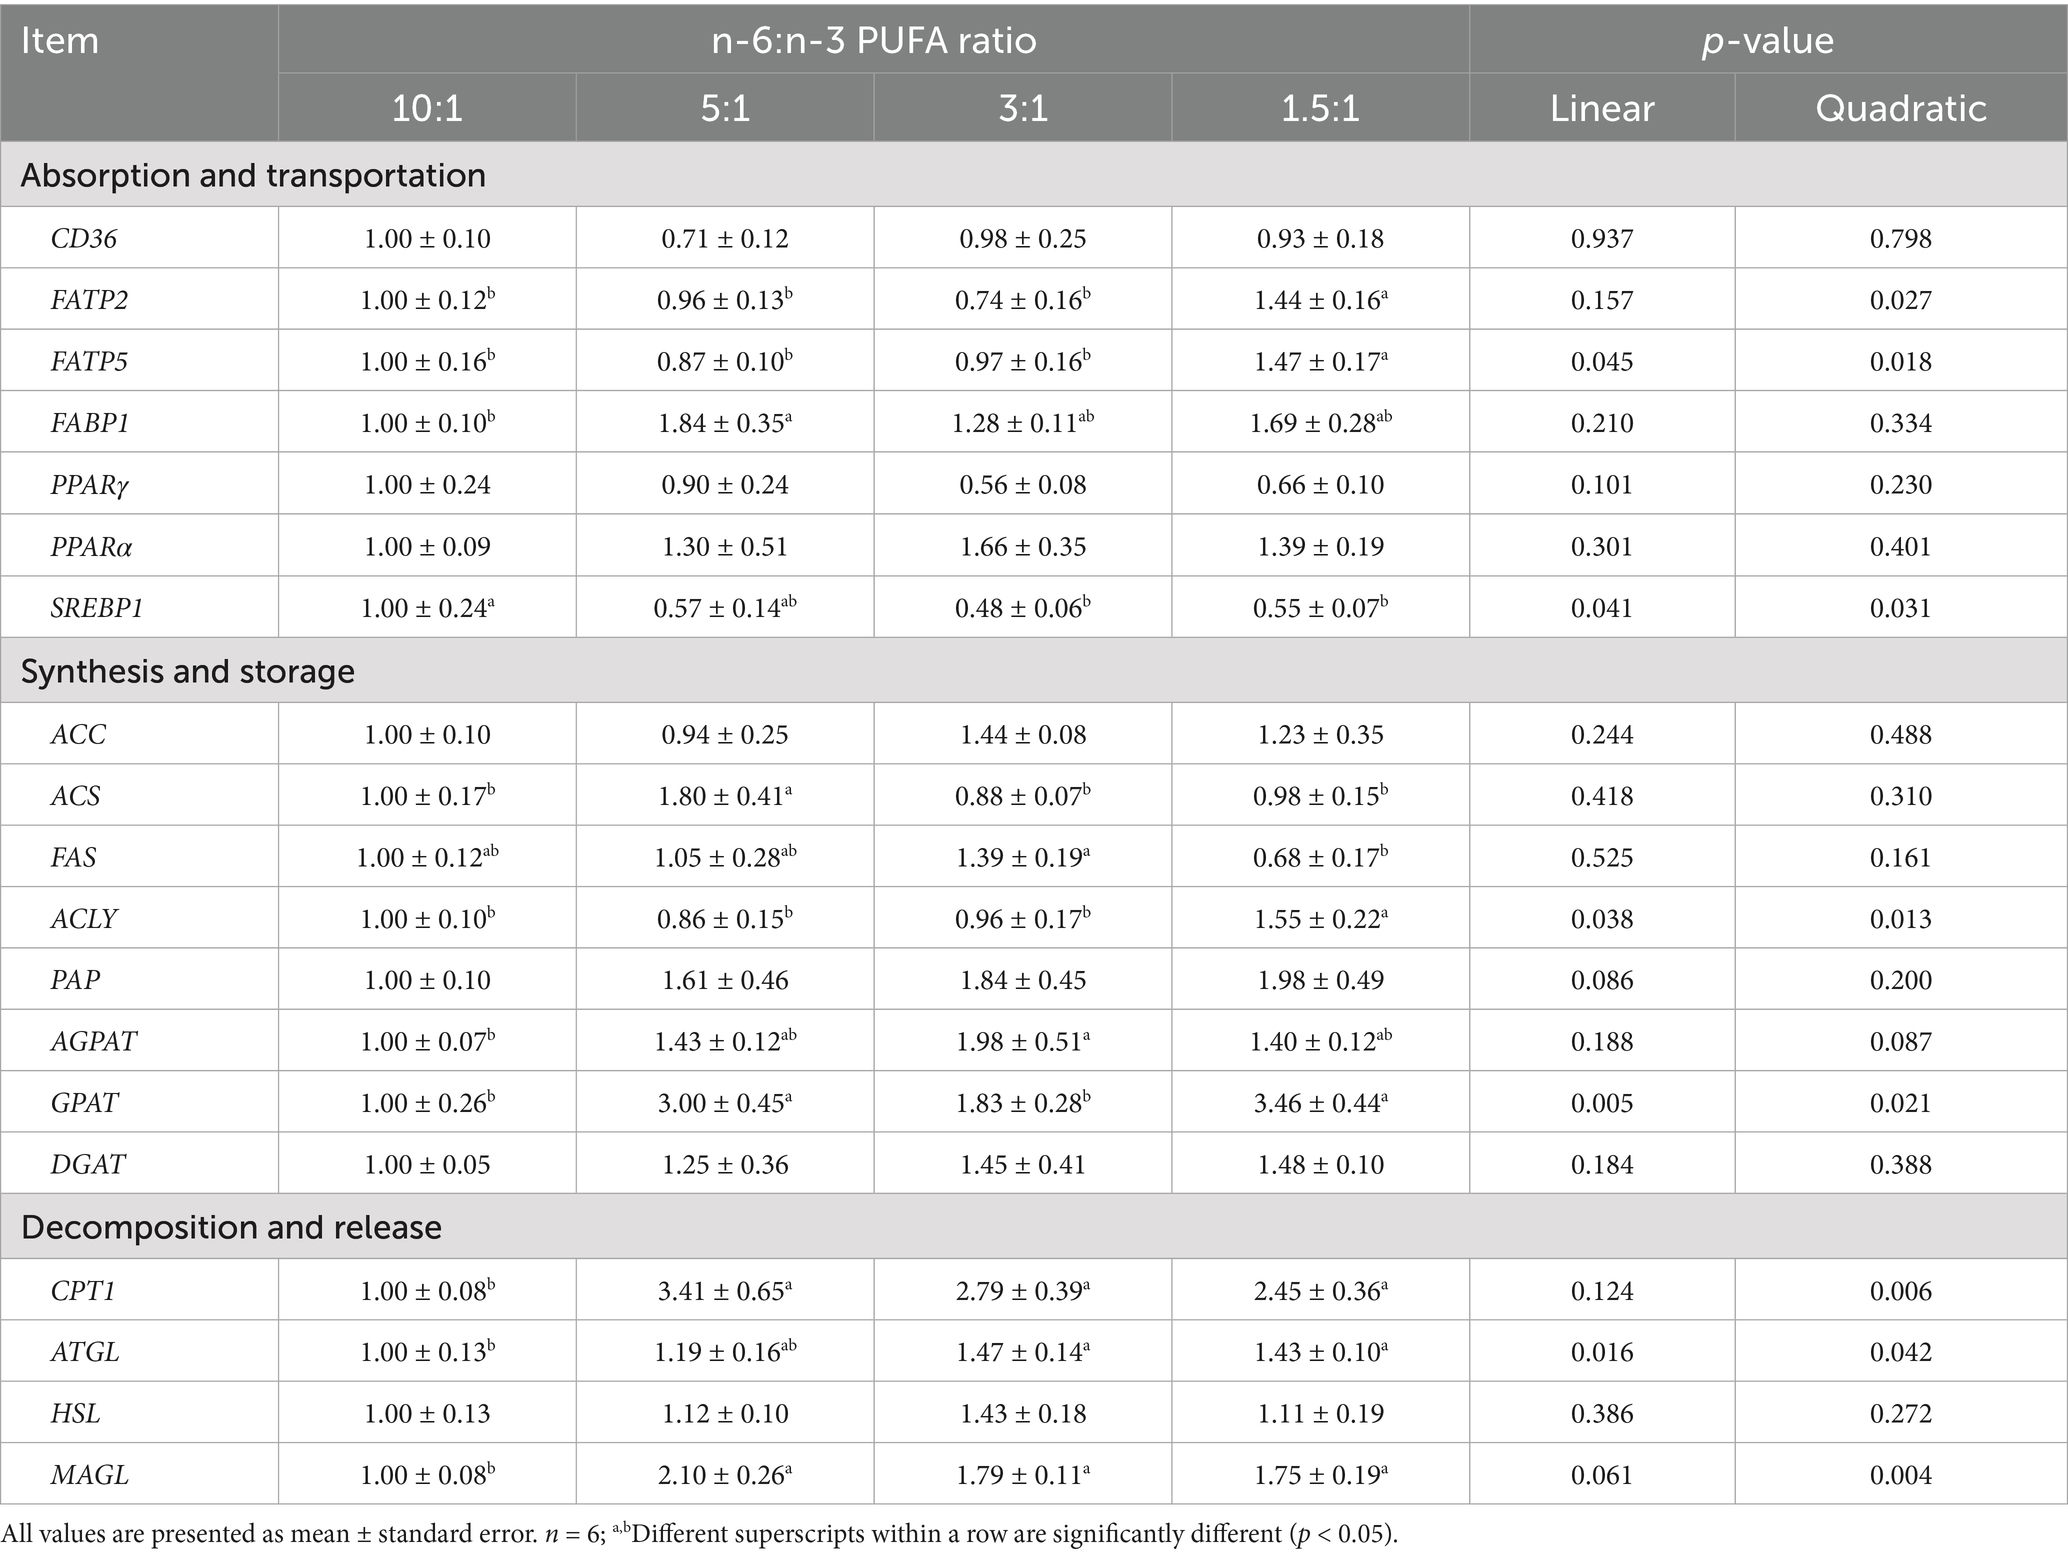2068x1556 pixels.
Task: Select the CD36 gene row label
Action: tap(84, 239)
